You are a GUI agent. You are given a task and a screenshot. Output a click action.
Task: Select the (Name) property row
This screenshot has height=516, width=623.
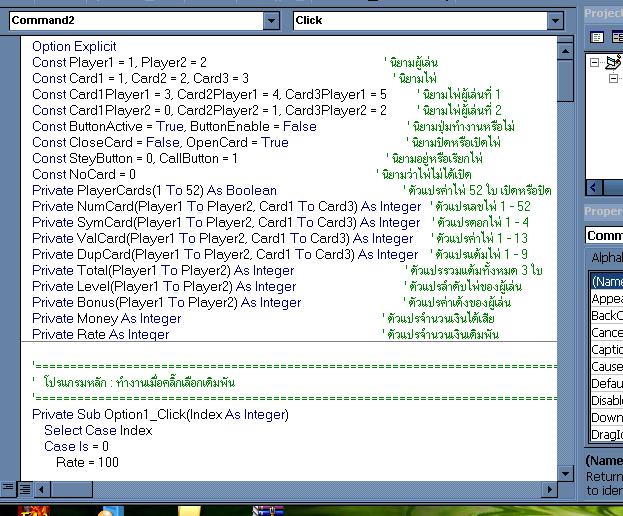(x=607, y=282)
